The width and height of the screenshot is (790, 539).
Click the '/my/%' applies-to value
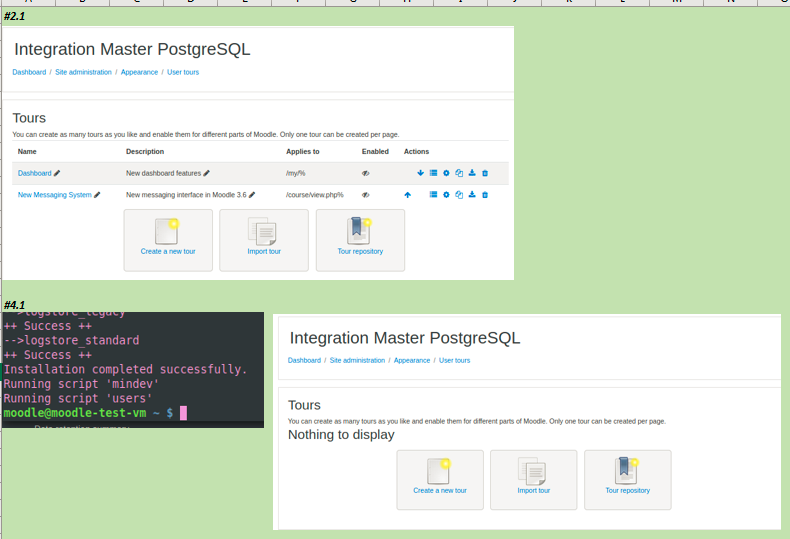296,173
